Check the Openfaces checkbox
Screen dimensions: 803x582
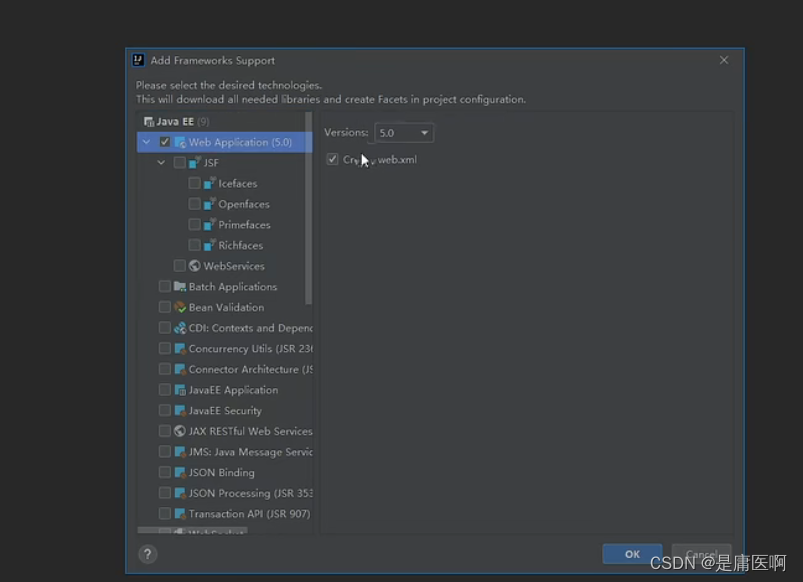coord(194,204)
